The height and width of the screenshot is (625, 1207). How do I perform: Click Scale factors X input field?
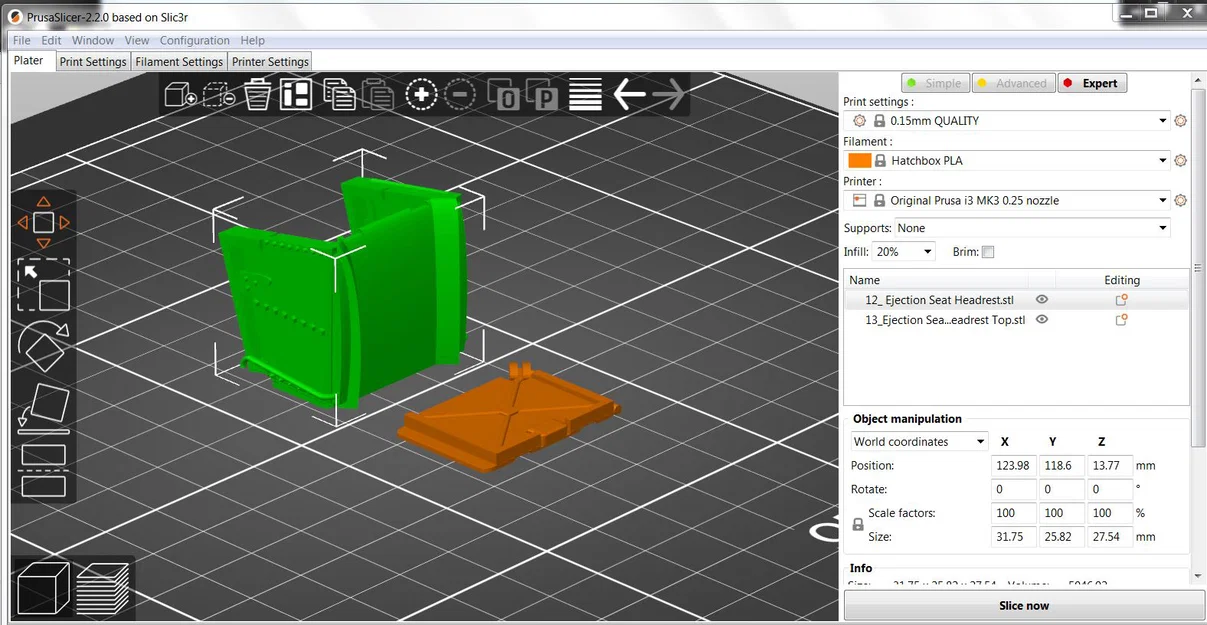[1013, 513]
